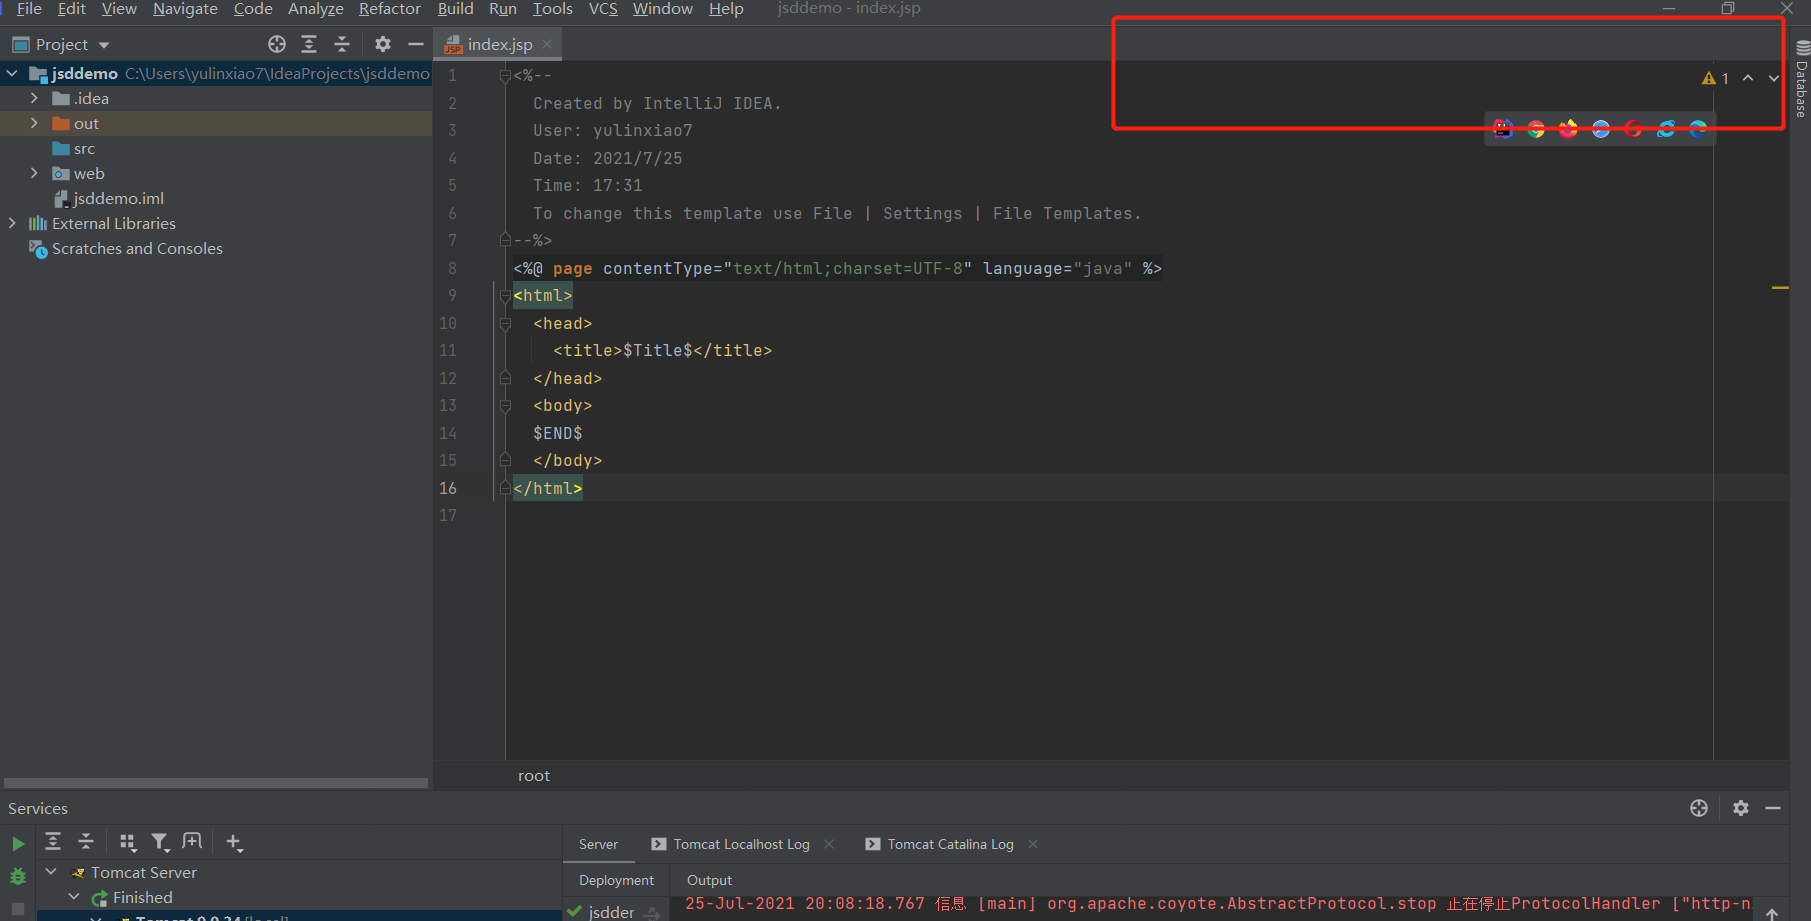Open index.jsp in Chrome browser
Viewport: 1811px width, 921px height.
coord(1536,128)
